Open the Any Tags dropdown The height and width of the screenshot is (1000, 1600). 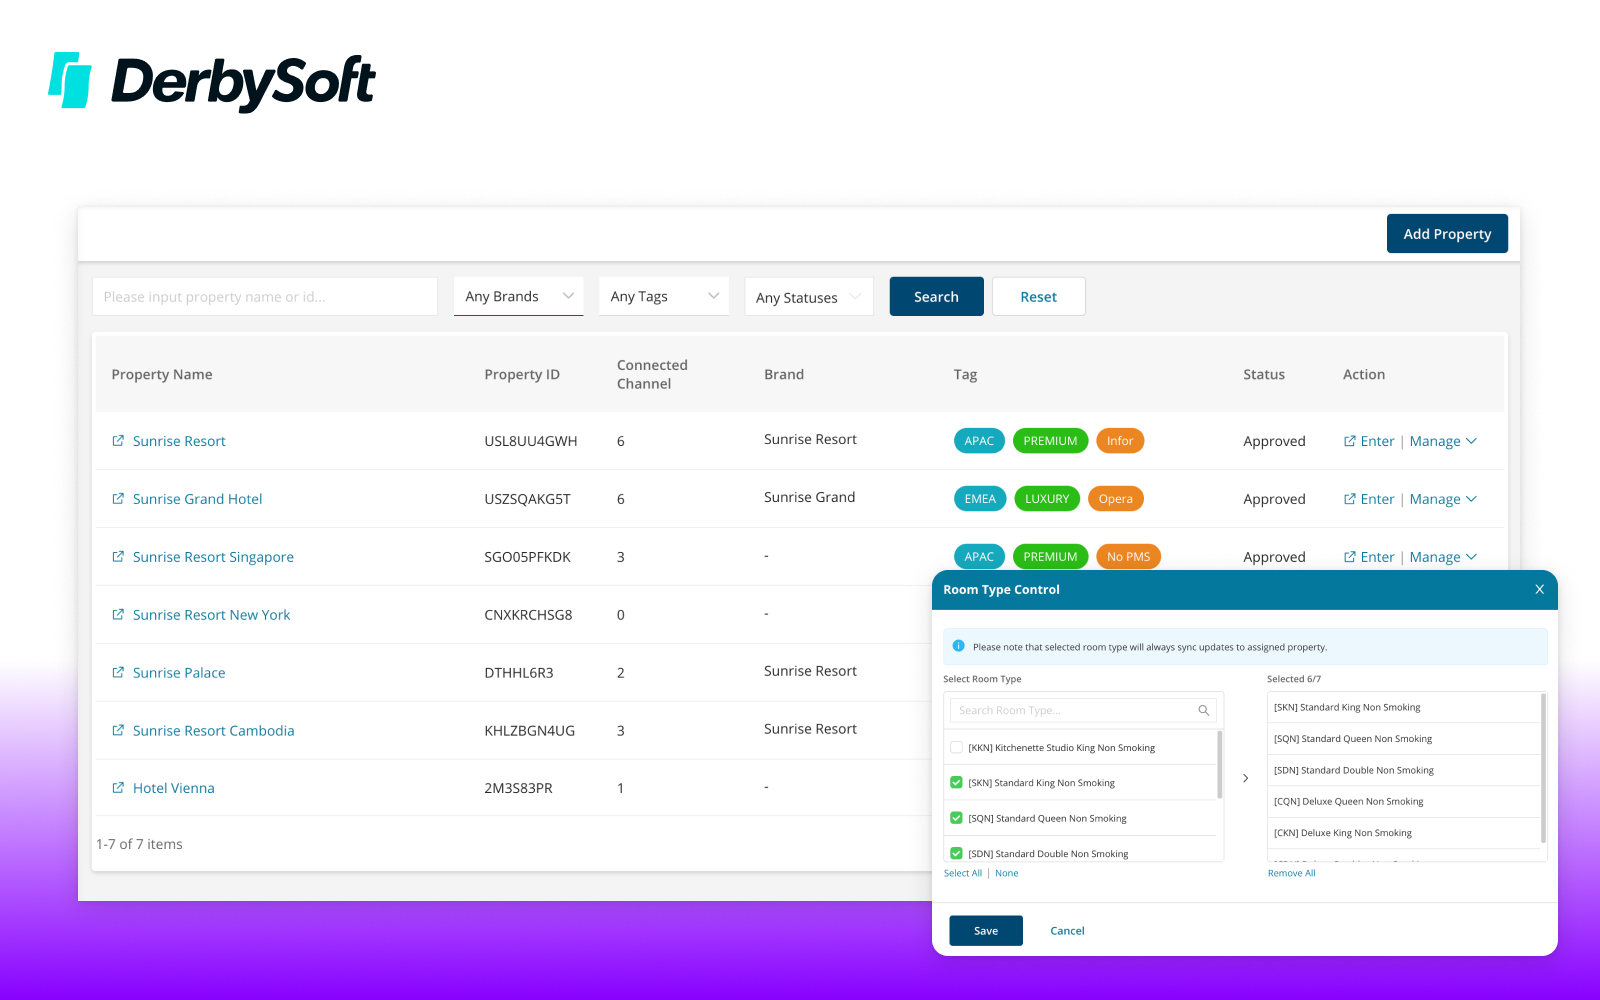coord(664,297)
